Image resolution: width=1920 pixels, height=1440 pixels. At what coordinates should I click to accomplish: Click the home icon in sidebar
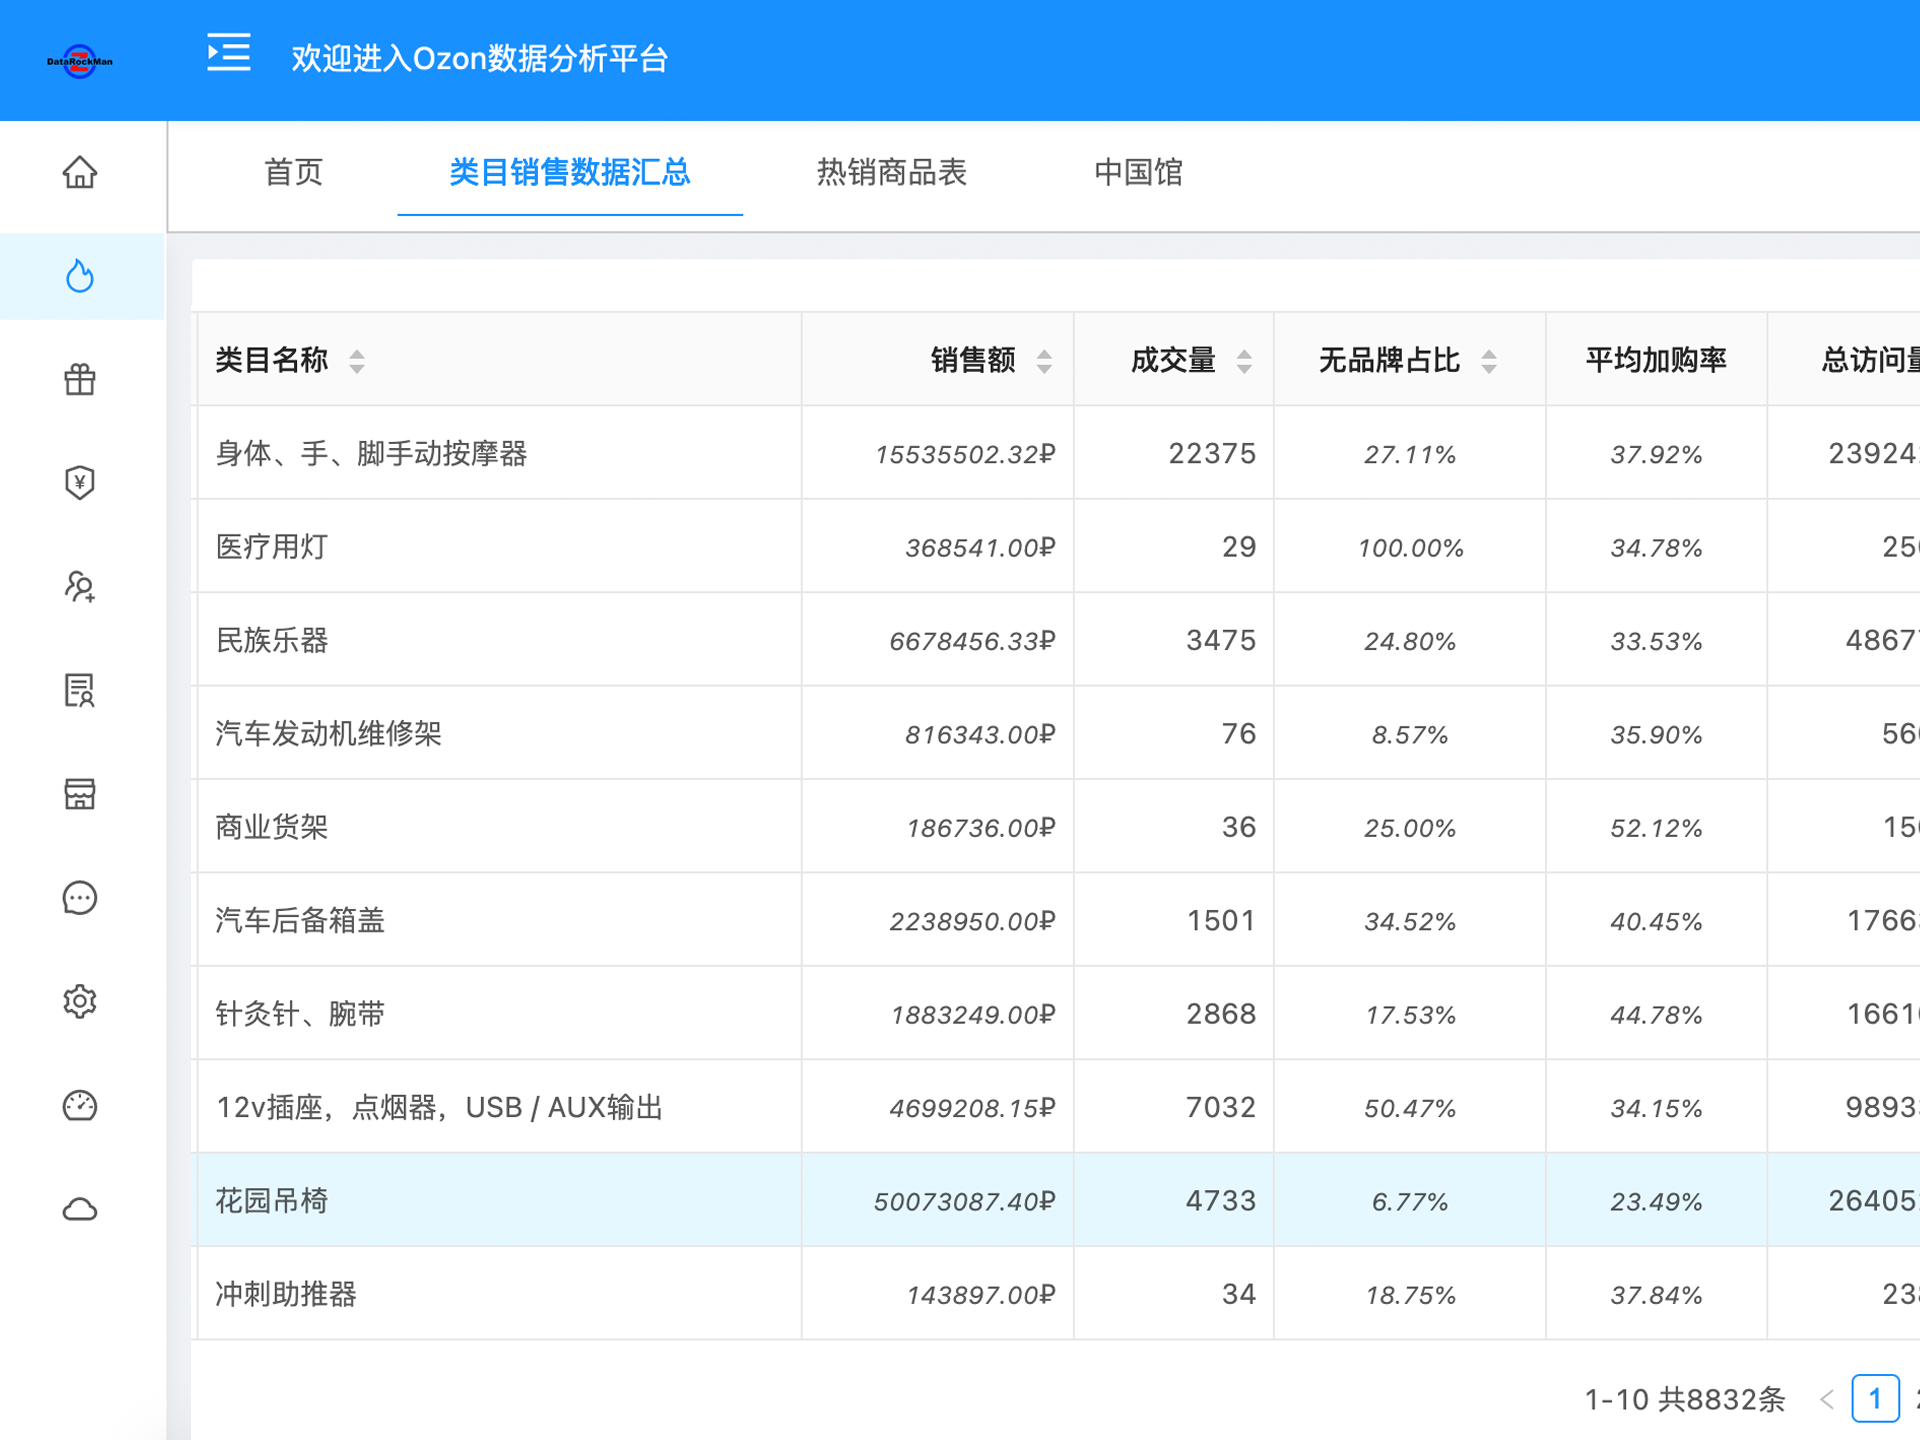pyautogui.click(x=80, y=173)
